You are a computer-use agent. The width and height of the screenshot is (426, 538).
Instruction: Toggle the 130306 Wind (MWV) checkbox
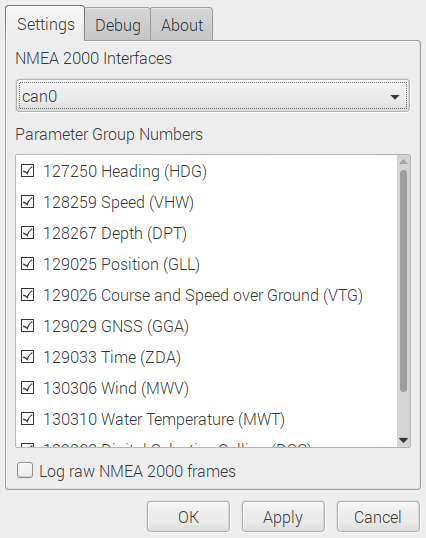click(x=27, y=388)
